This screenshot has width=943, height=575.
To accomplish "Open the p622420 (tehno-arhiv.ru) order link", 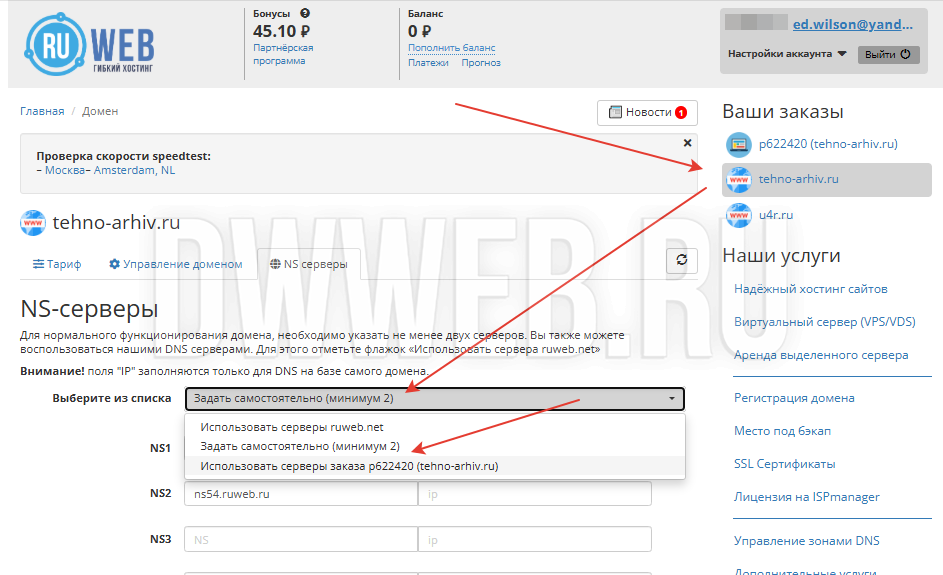I will coord(828,144).
